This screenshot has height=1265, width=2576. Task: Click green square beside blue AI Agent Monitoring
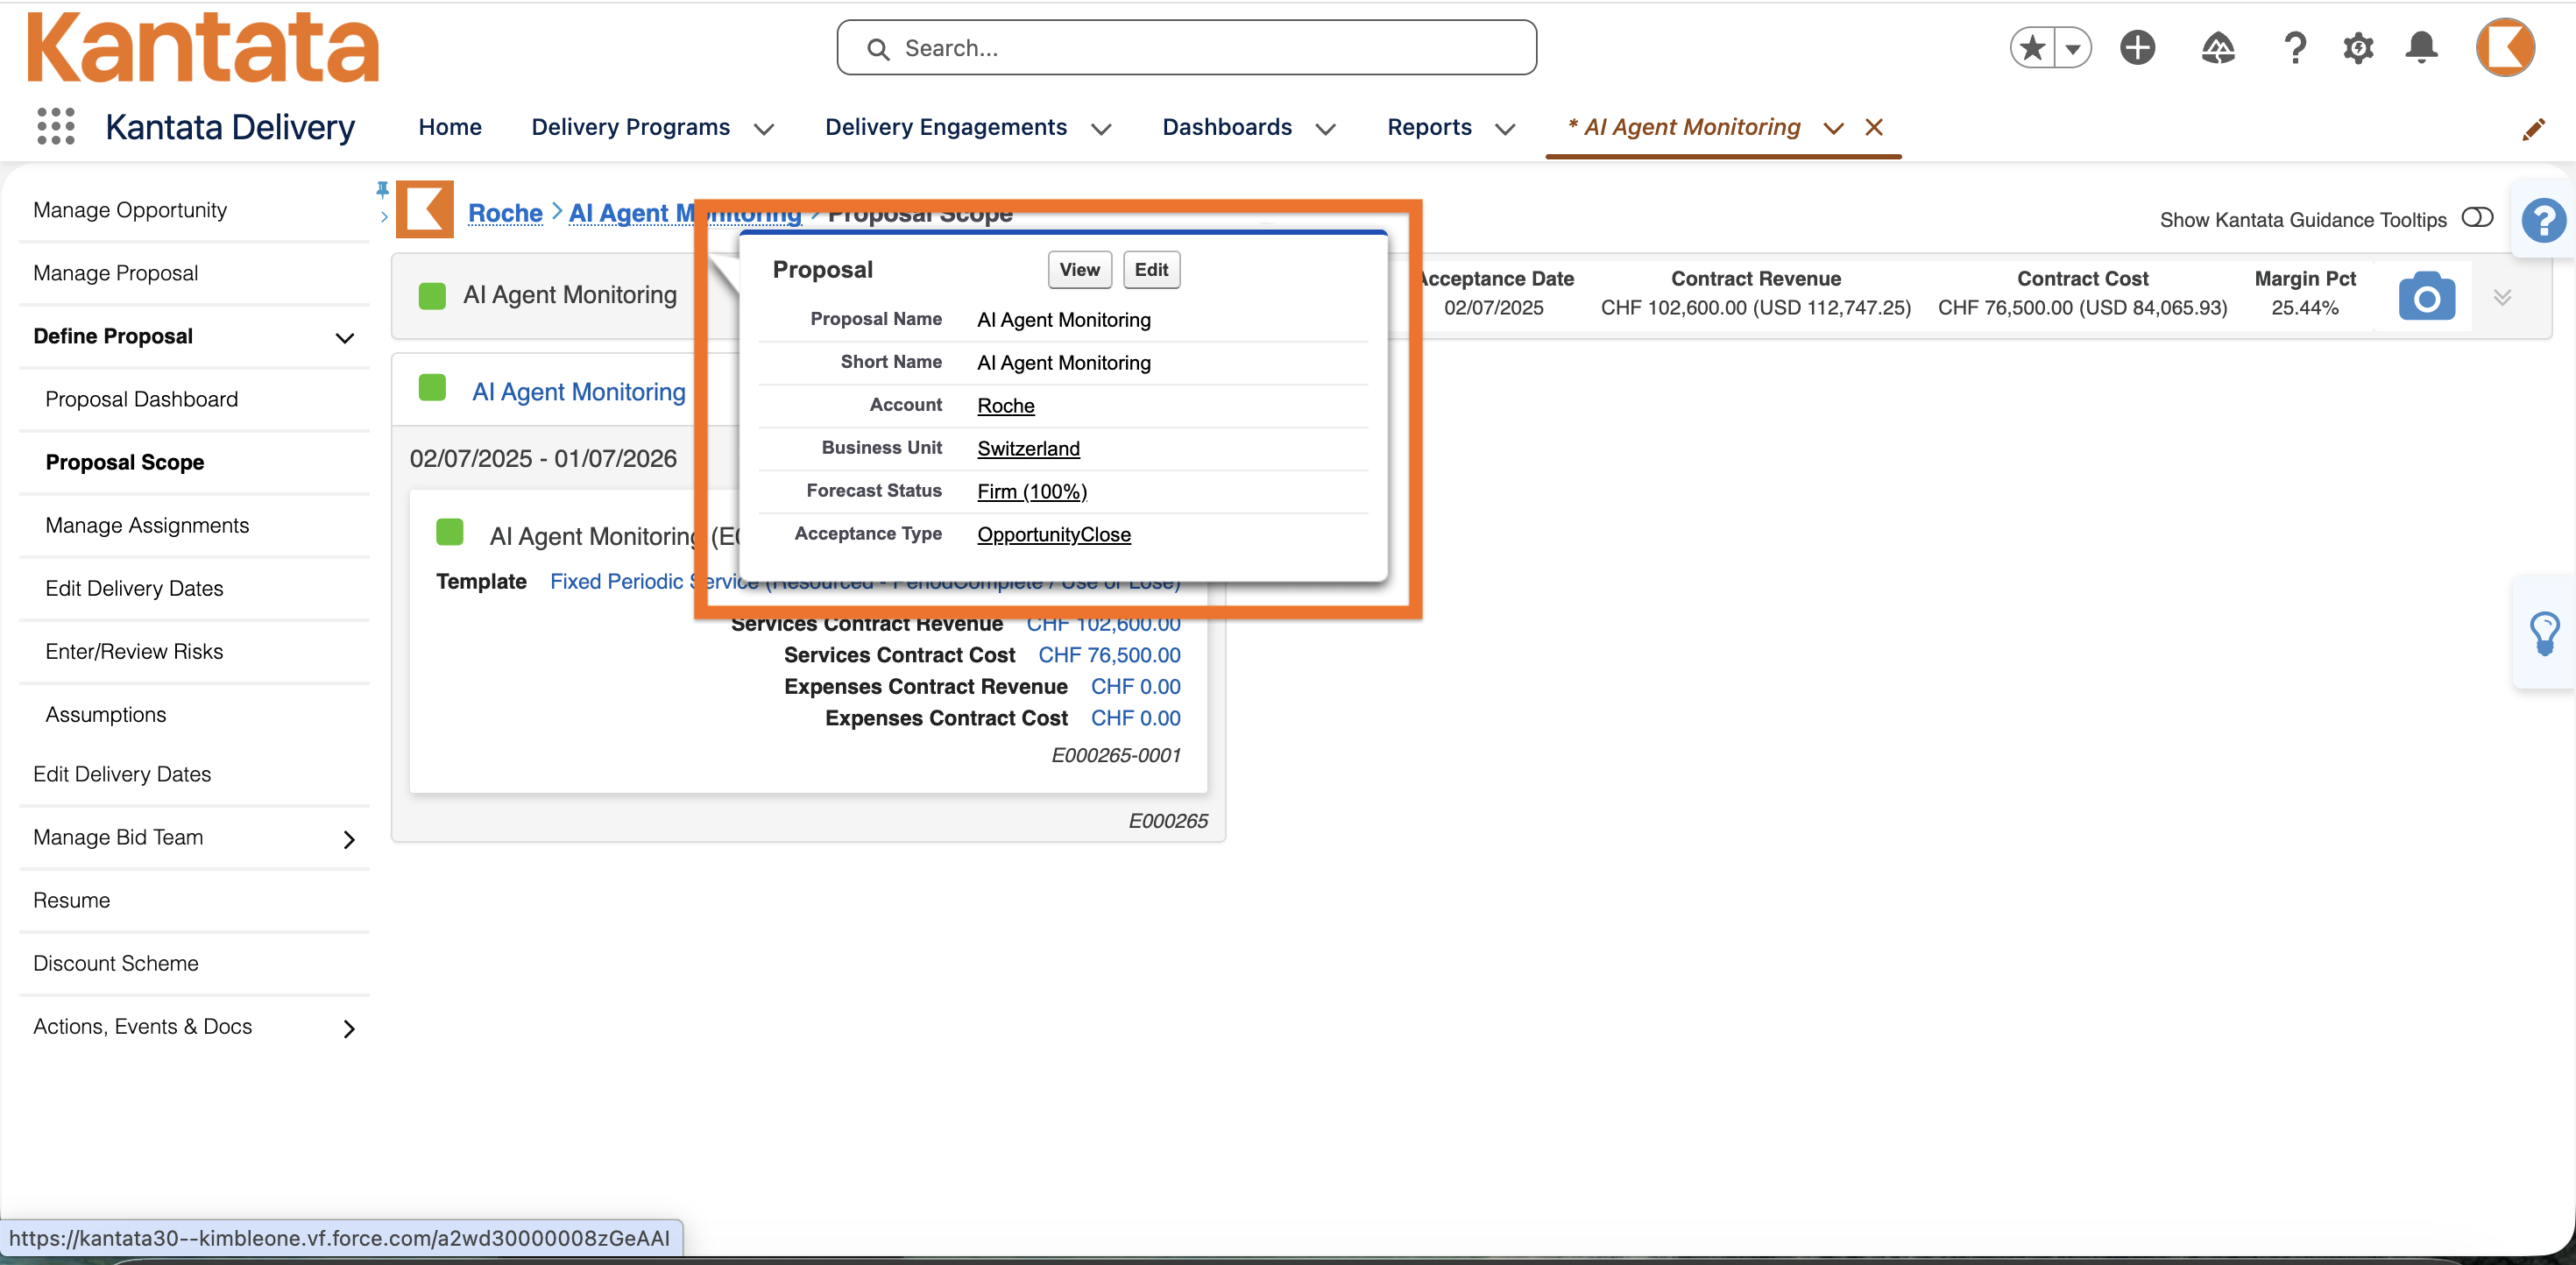tap(432, 388)
